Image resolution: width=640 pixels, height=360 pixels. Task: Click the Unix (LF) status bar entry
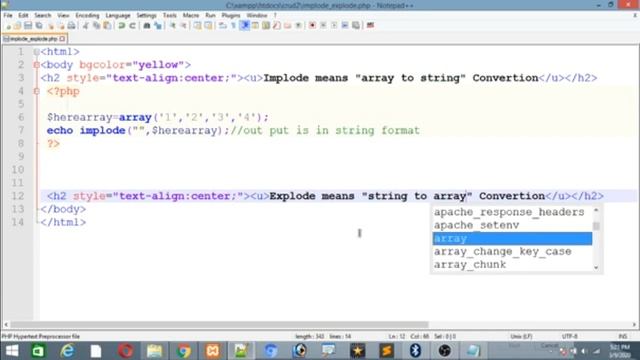pos(521,336)
